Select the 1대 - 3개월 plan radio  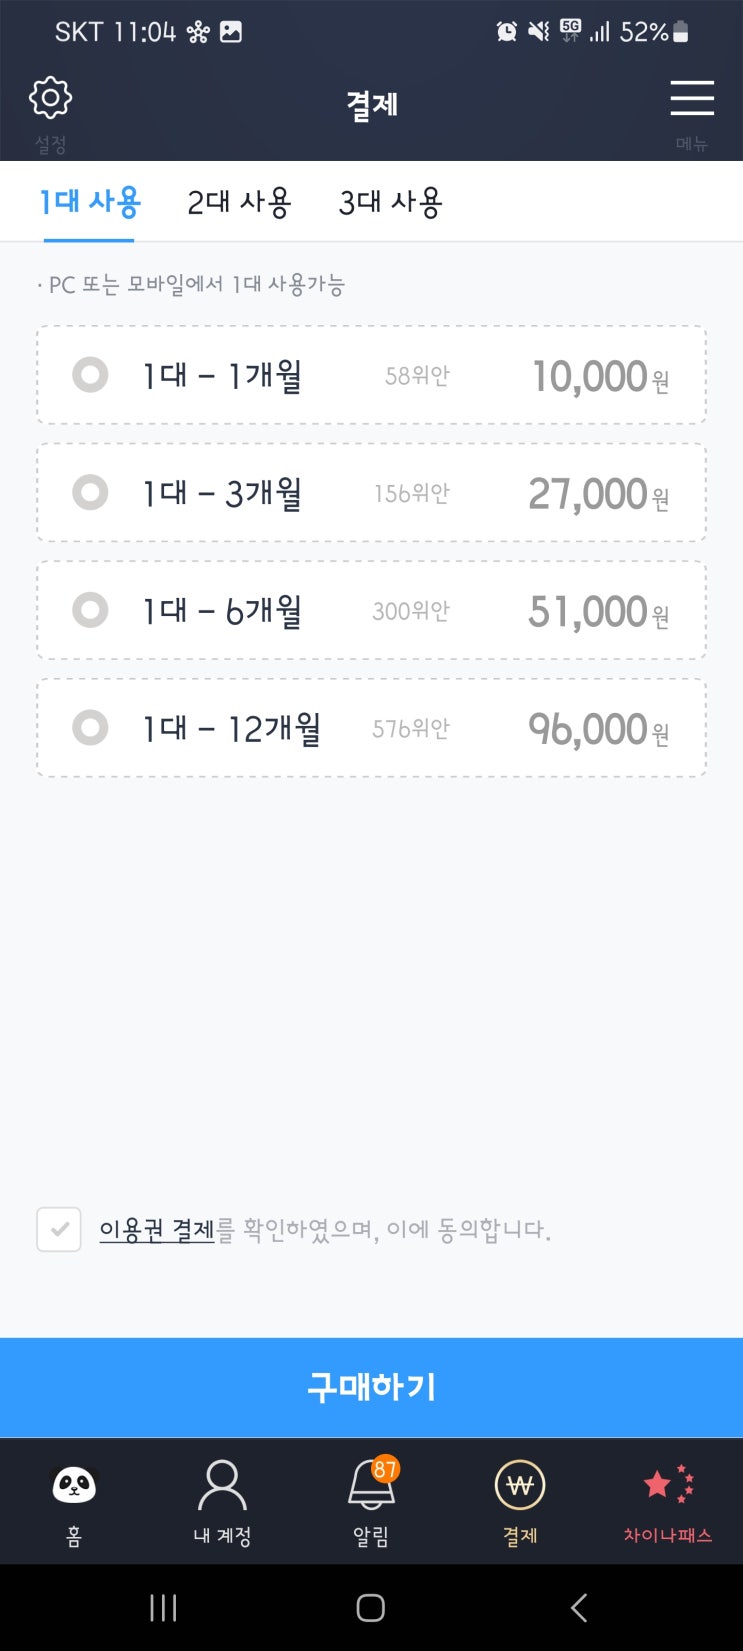(90, 493)
